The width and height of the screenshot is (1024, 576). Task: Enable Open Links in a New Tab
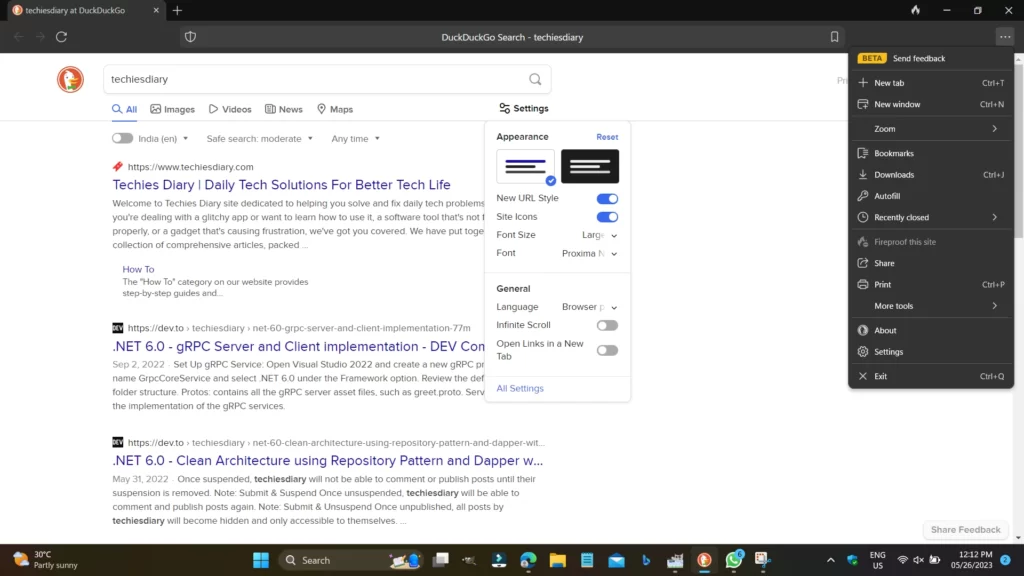tap(607, 350)
